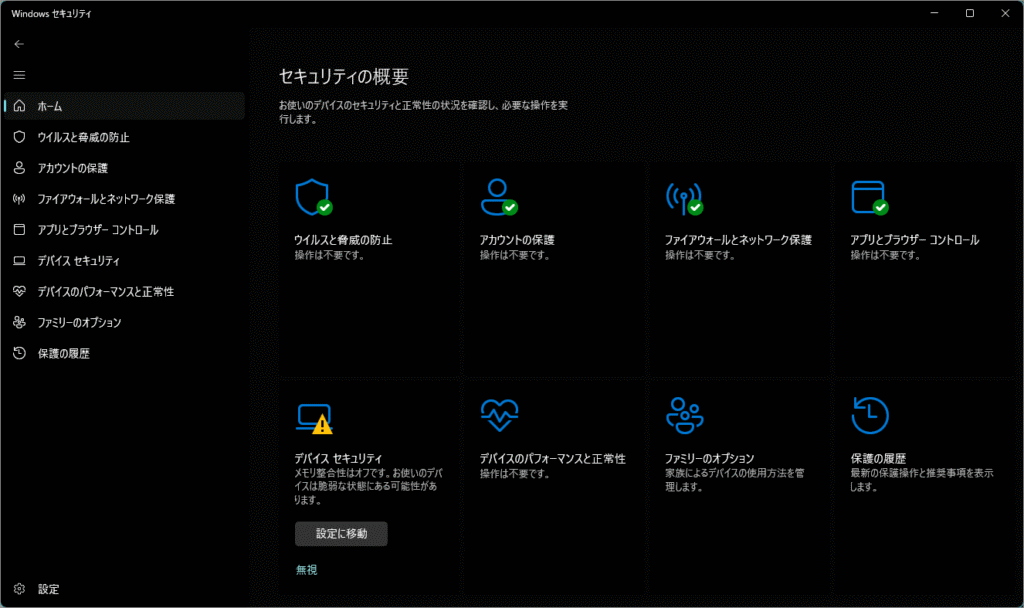Image resolution: width=1024 pixels, height=608 pixels.
Task: Click the firewall and network antenna tile icon
Action: [683, 198]
